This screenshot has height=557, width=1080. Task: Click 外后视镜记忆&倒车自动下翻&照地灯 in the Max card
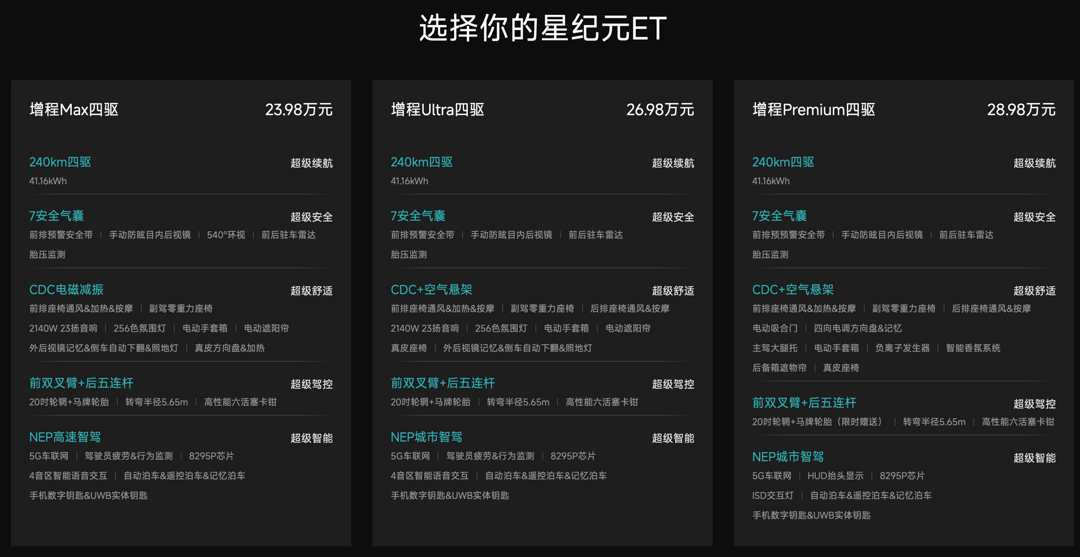click(x=103, y=348)
